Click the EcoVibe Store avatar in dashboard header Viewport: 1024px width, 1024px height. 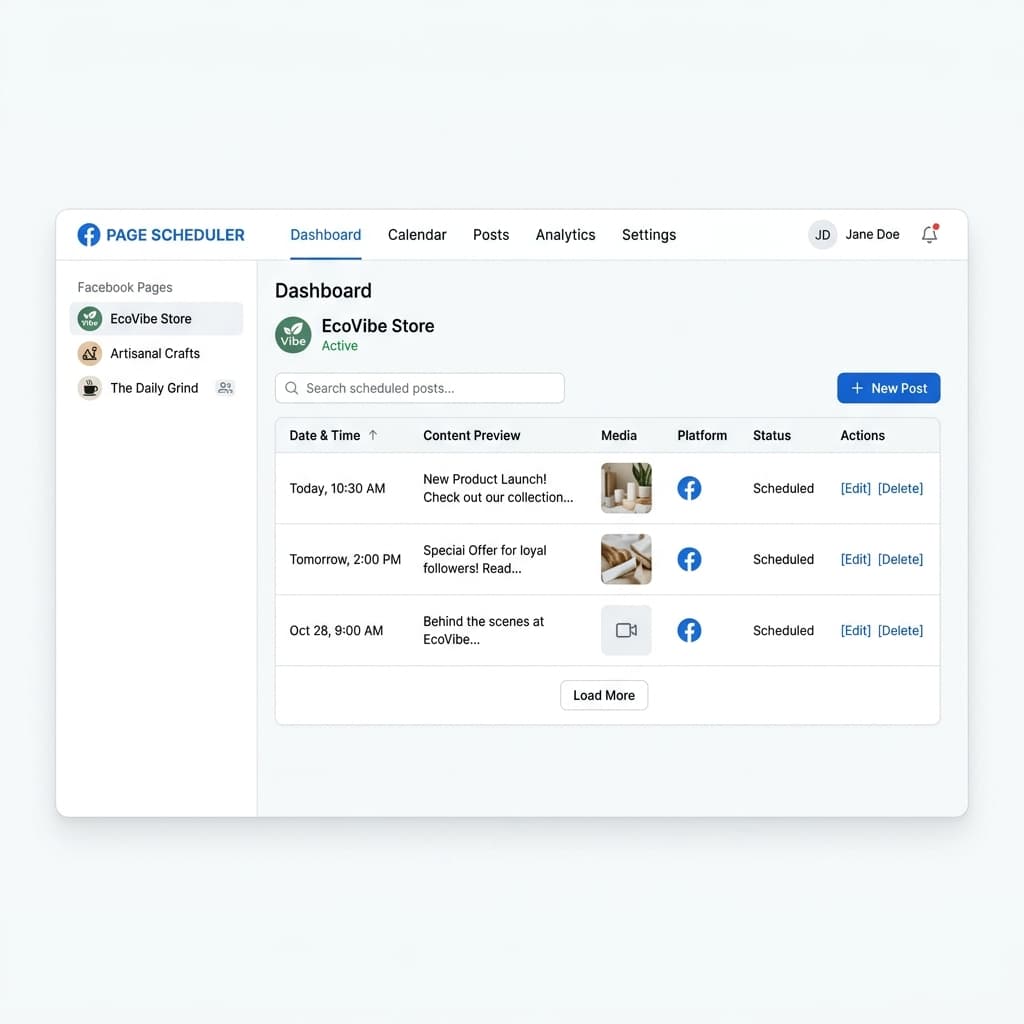point(293,335)
